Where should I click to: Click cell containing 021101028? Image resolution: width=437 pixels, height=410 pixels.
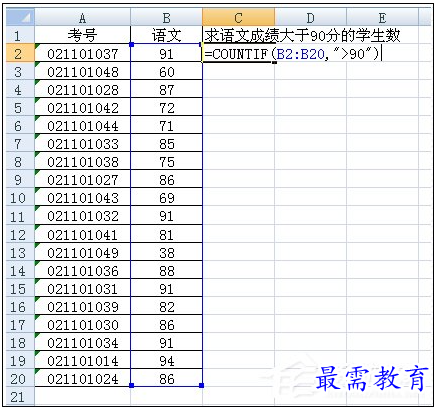83,89
